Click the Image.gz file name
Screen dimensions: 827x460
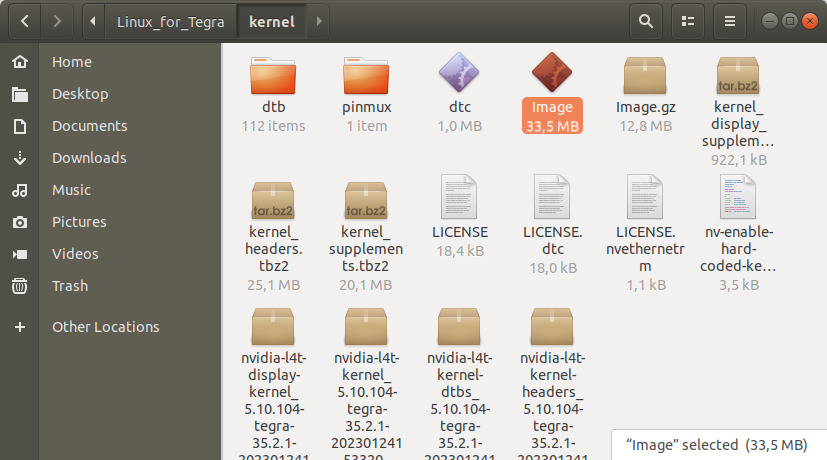[646, 107]
